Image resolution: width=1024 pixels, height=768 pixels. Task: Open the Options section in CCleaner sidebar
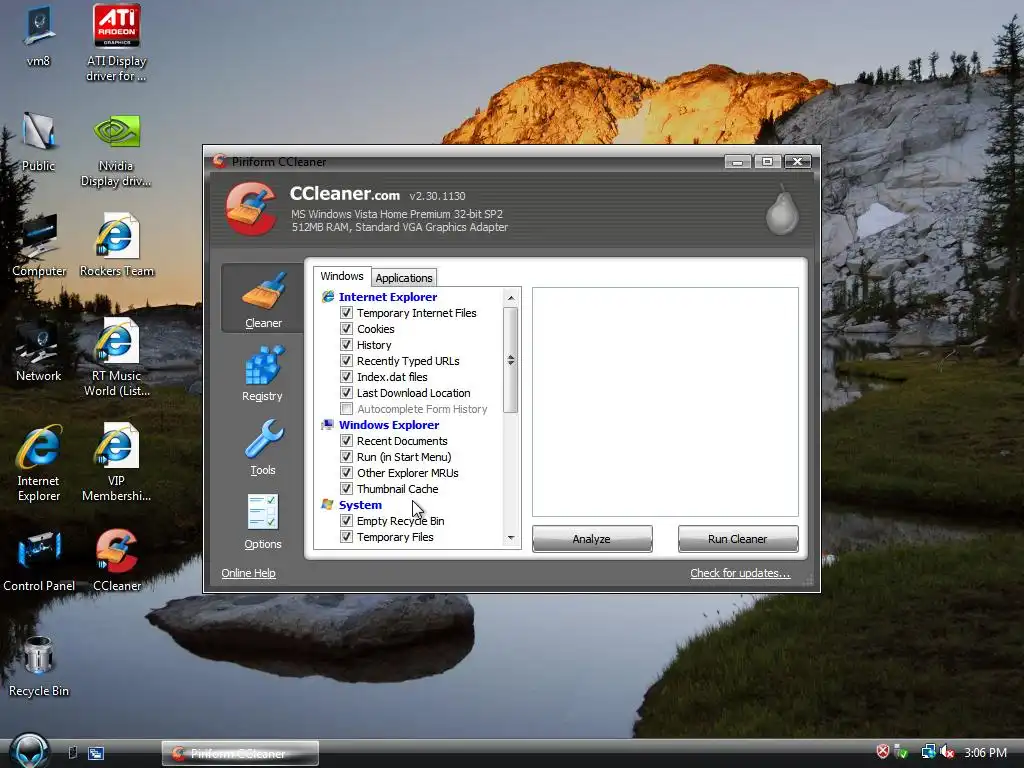[x=263, y=522]
